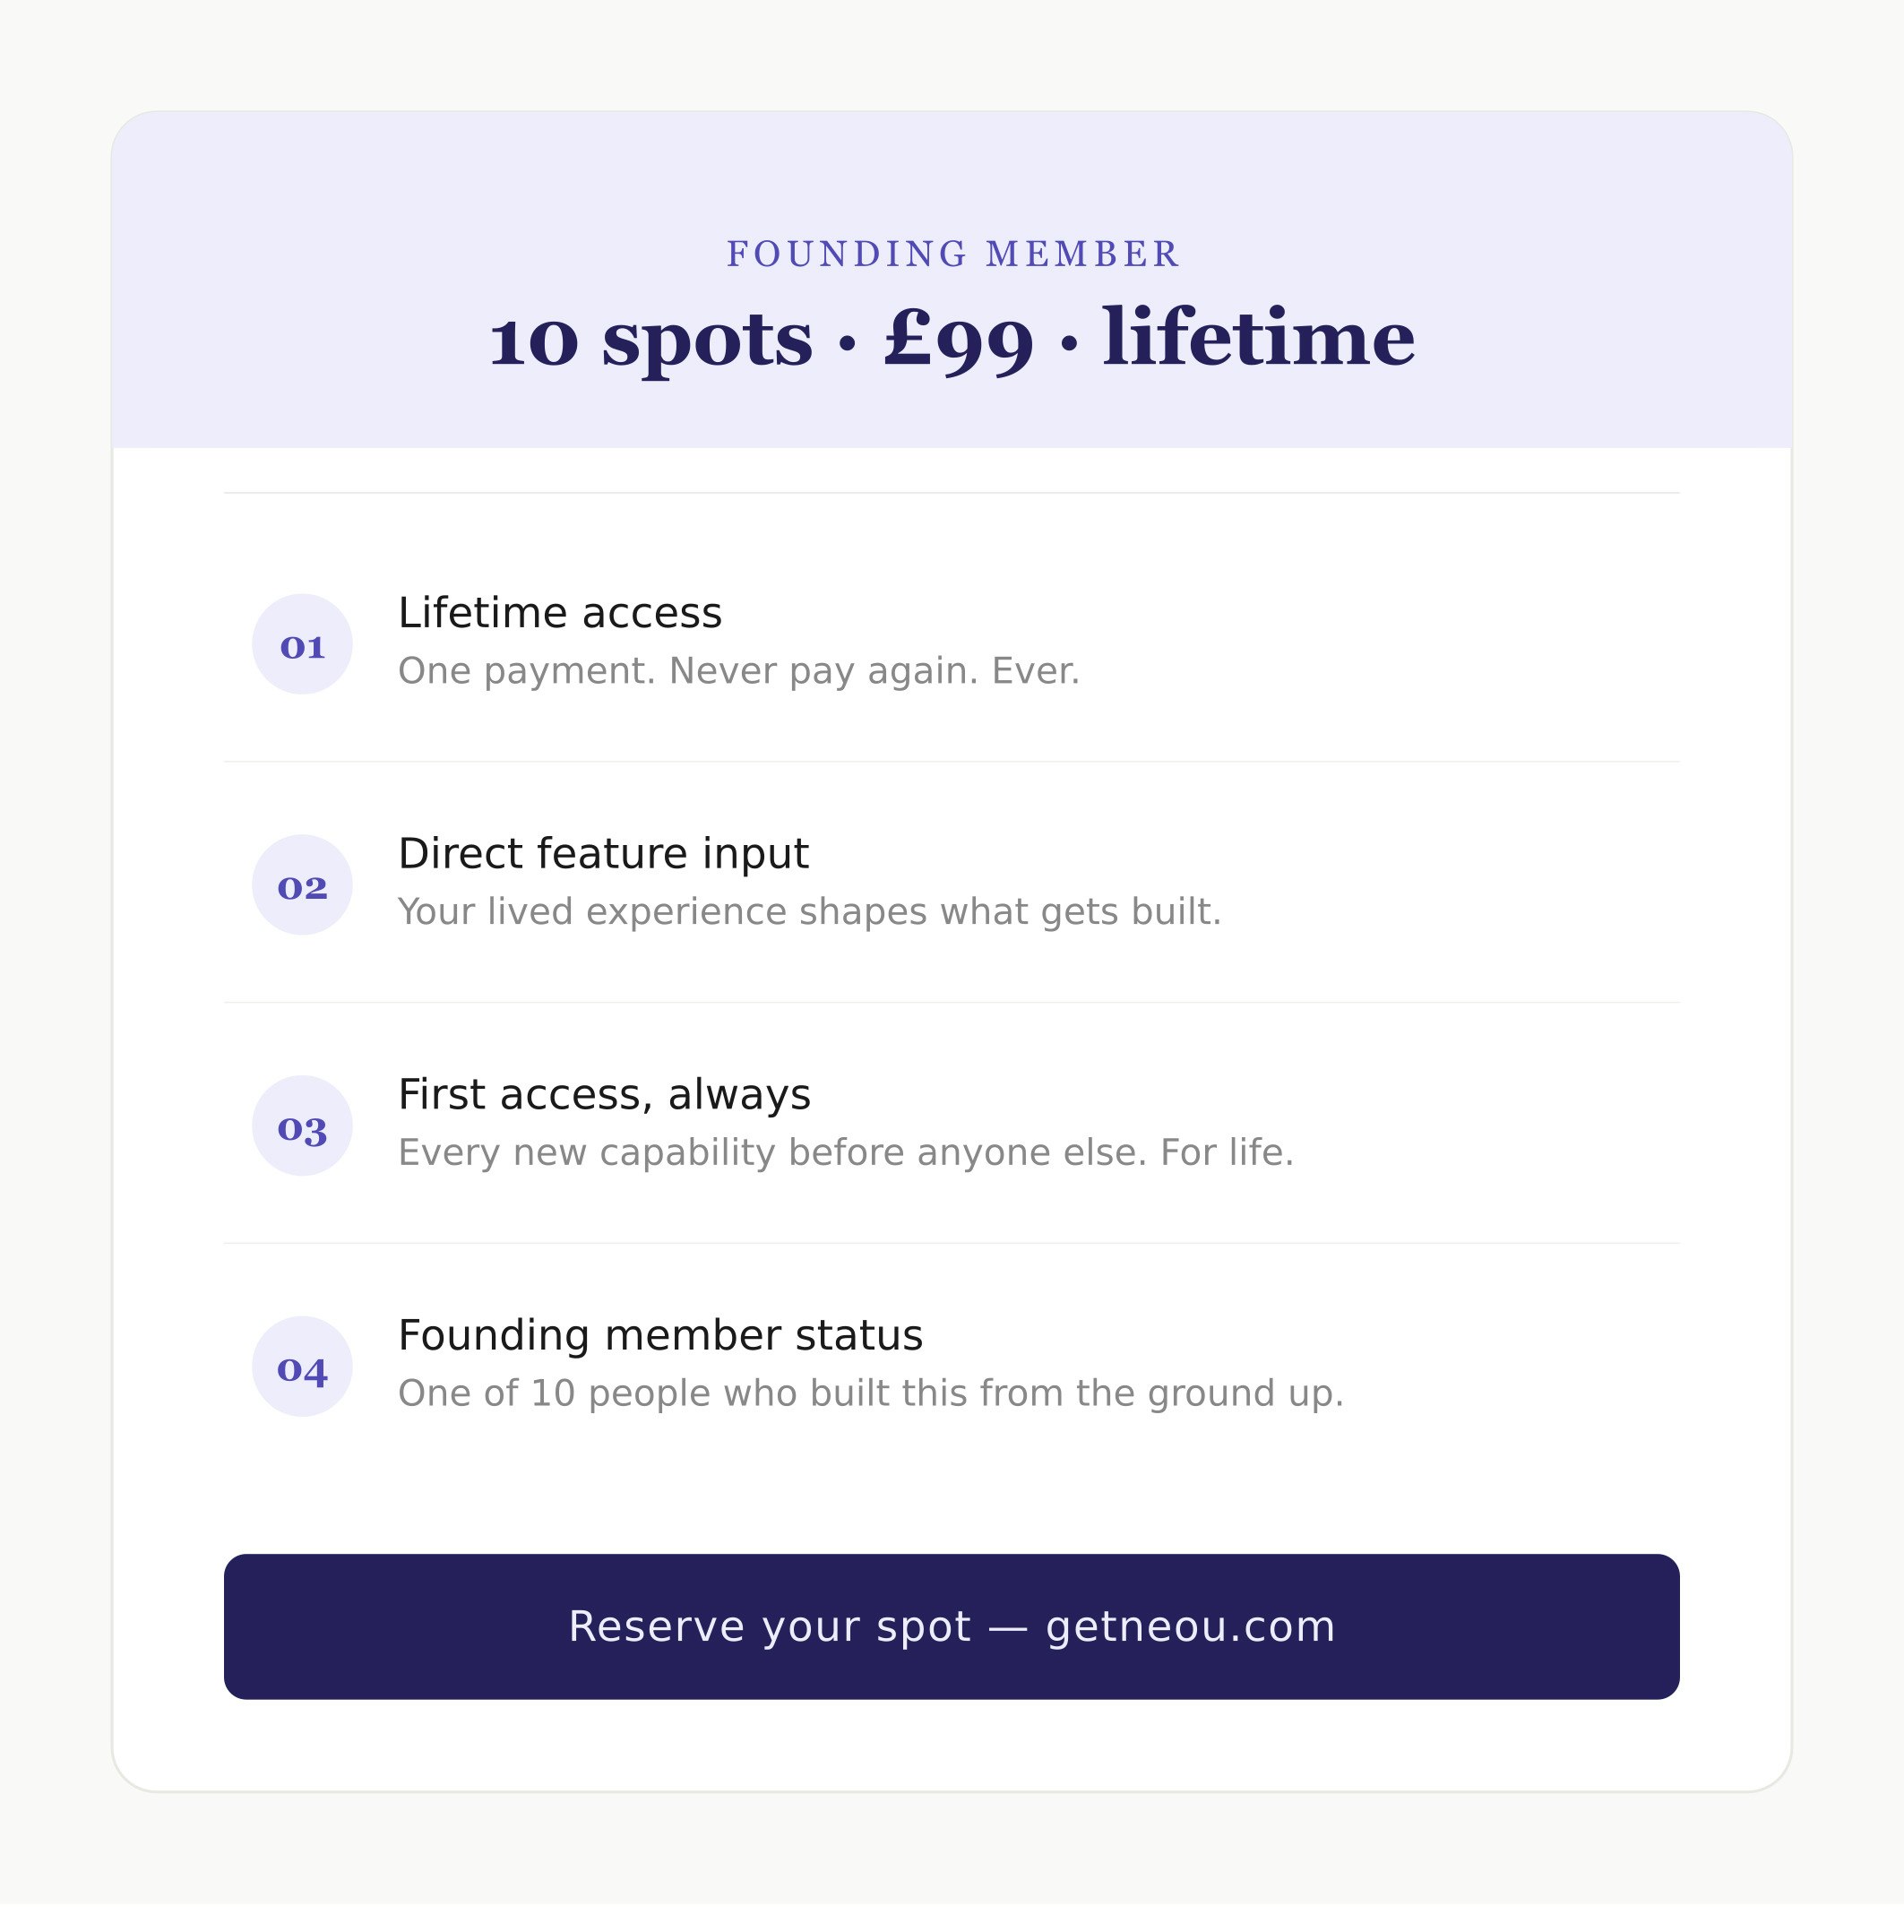The image size is (1904, 1932).
Task: Click "10 spots" in the headline
Action: 650,339
